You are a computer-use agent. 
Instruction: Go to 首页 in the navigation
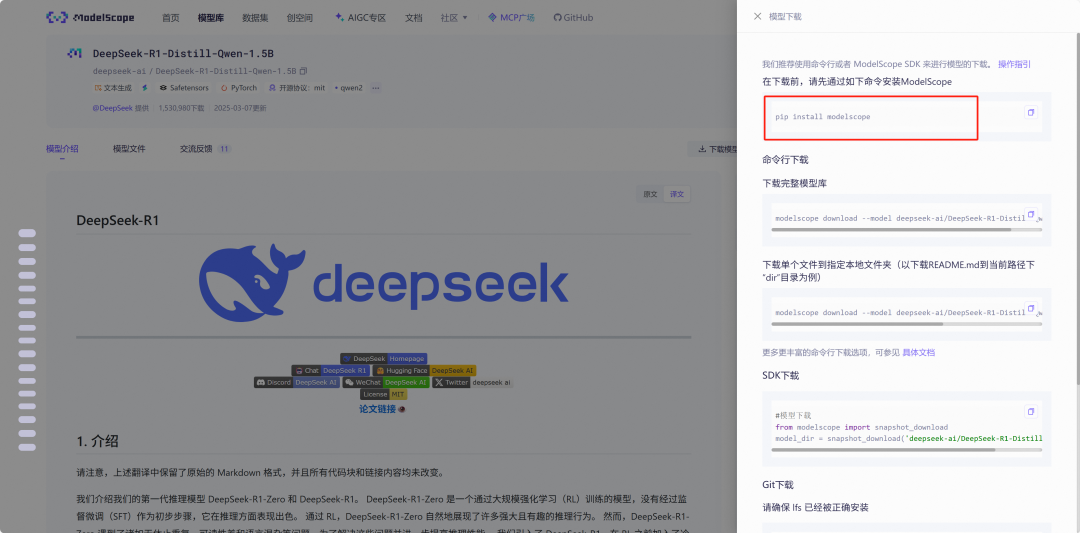tap(171, 18)
